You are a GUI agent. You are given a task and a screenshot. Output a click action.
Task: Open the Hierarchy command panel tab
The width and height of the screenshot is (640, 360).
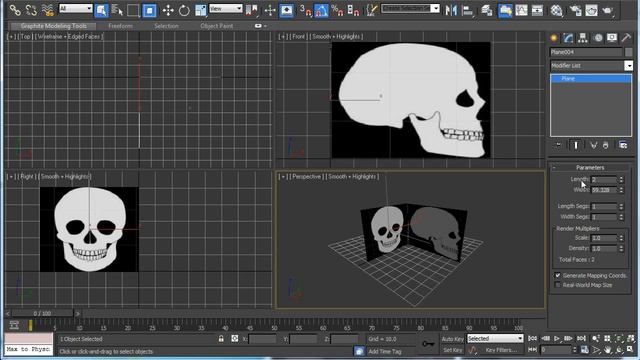pos(583,38)
